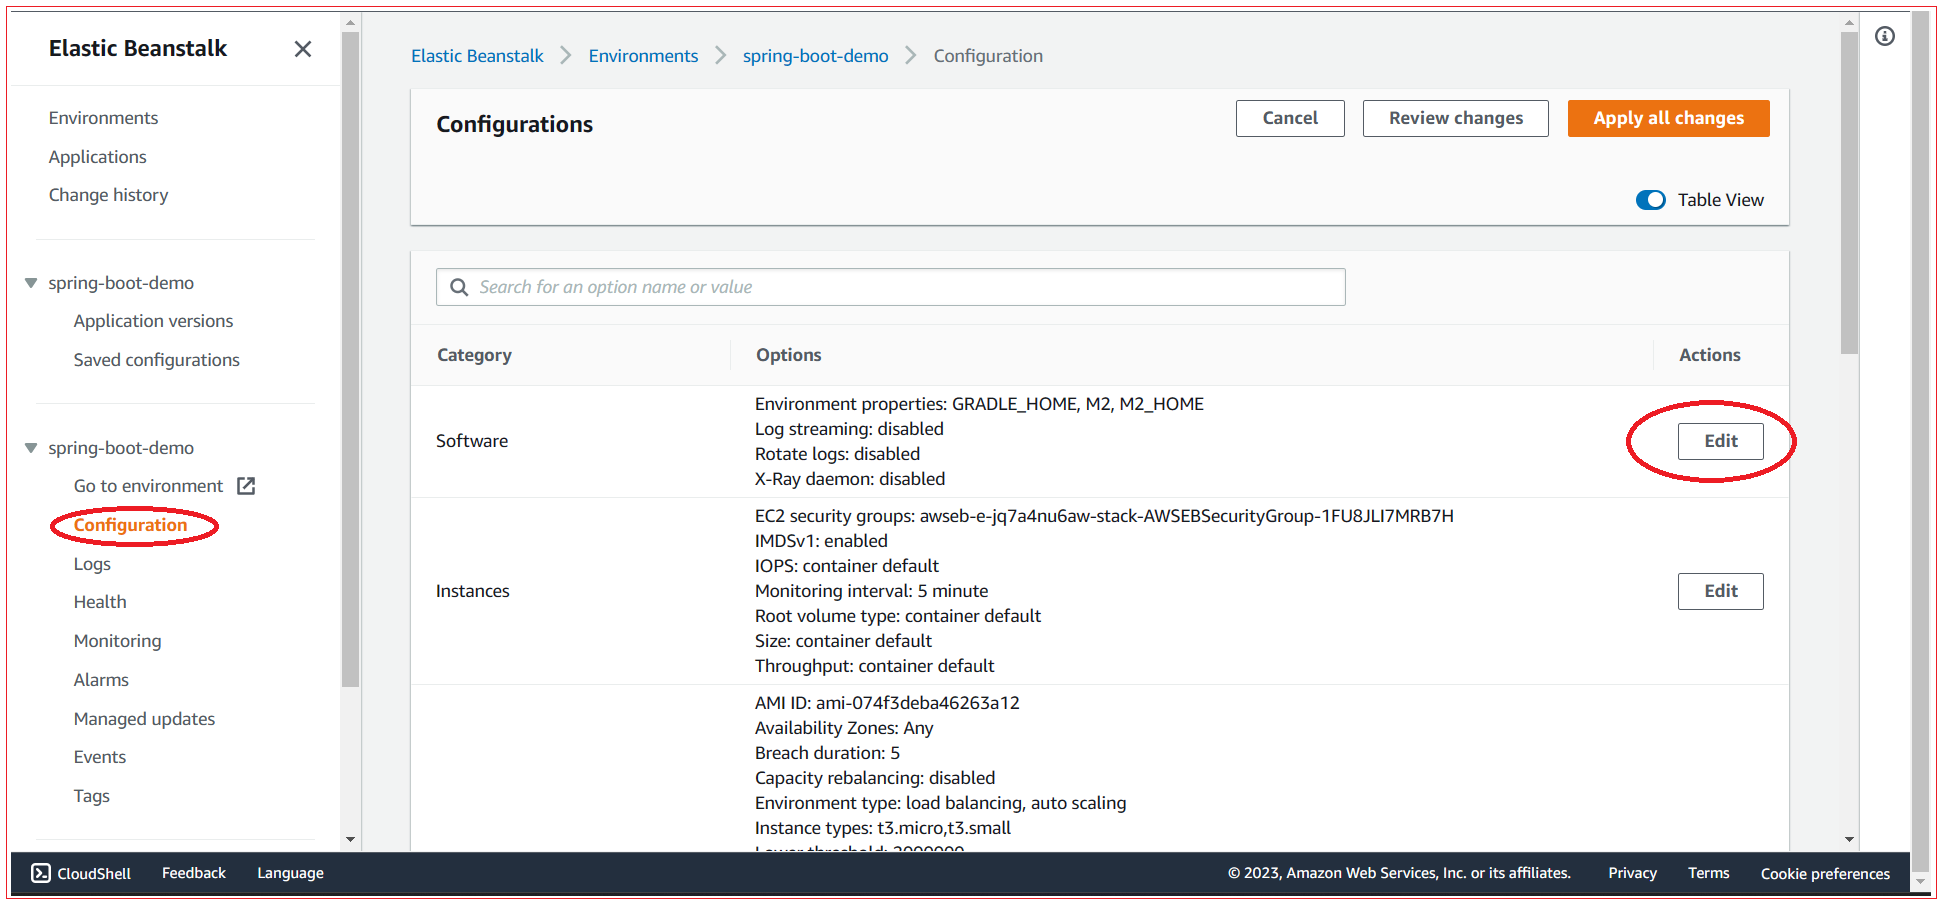Open Change history in the sidebar
Screen dimensions: 1943x907
coord(108,195)
